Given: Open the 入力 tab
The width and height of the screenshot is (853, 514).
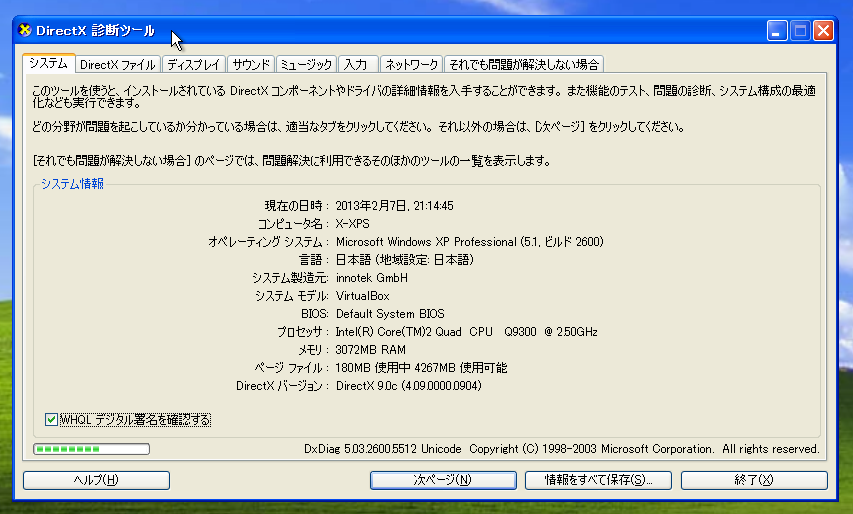Looking at the screenshot, I should [x=357, y=65].
